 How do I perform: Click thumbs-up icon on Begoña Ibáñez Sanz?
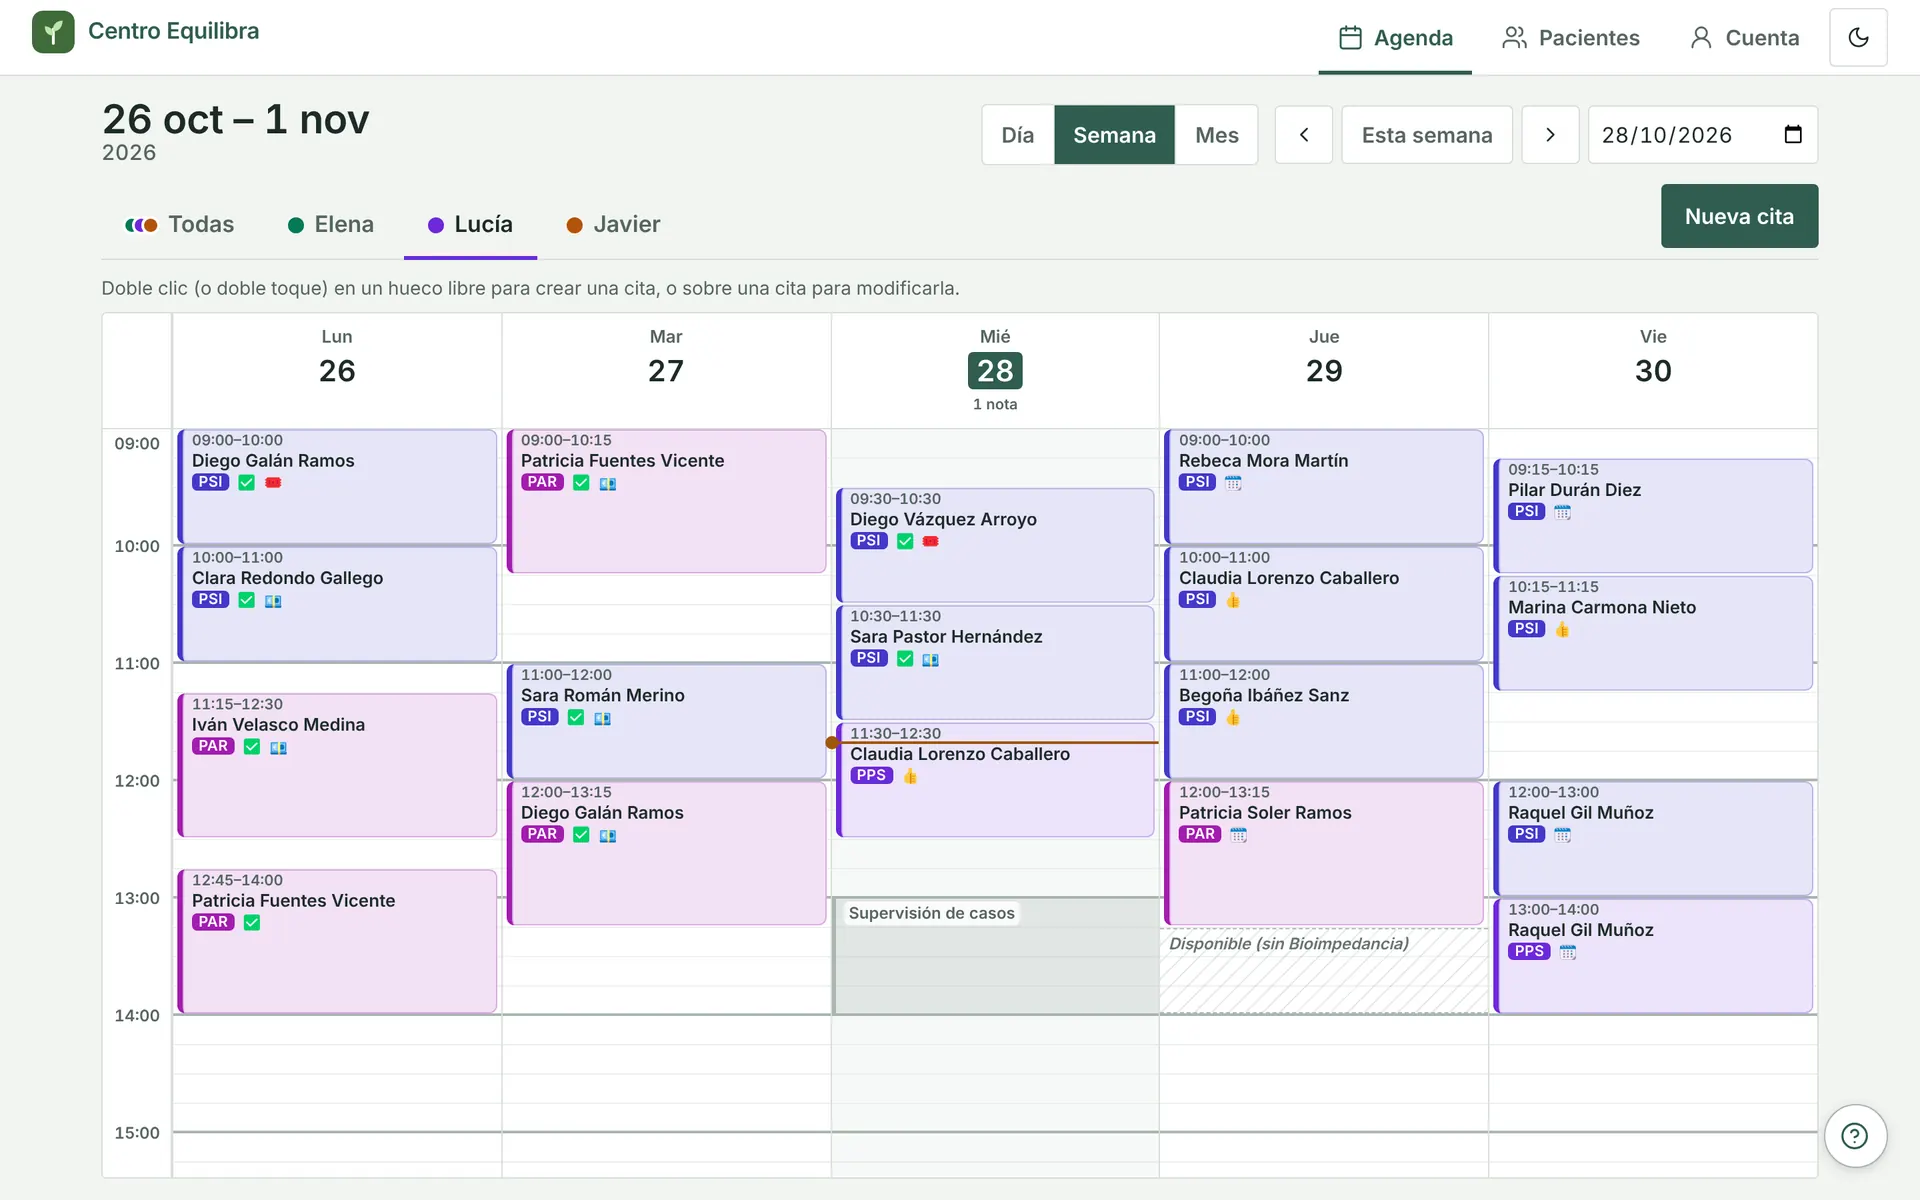click(1233, 717)
